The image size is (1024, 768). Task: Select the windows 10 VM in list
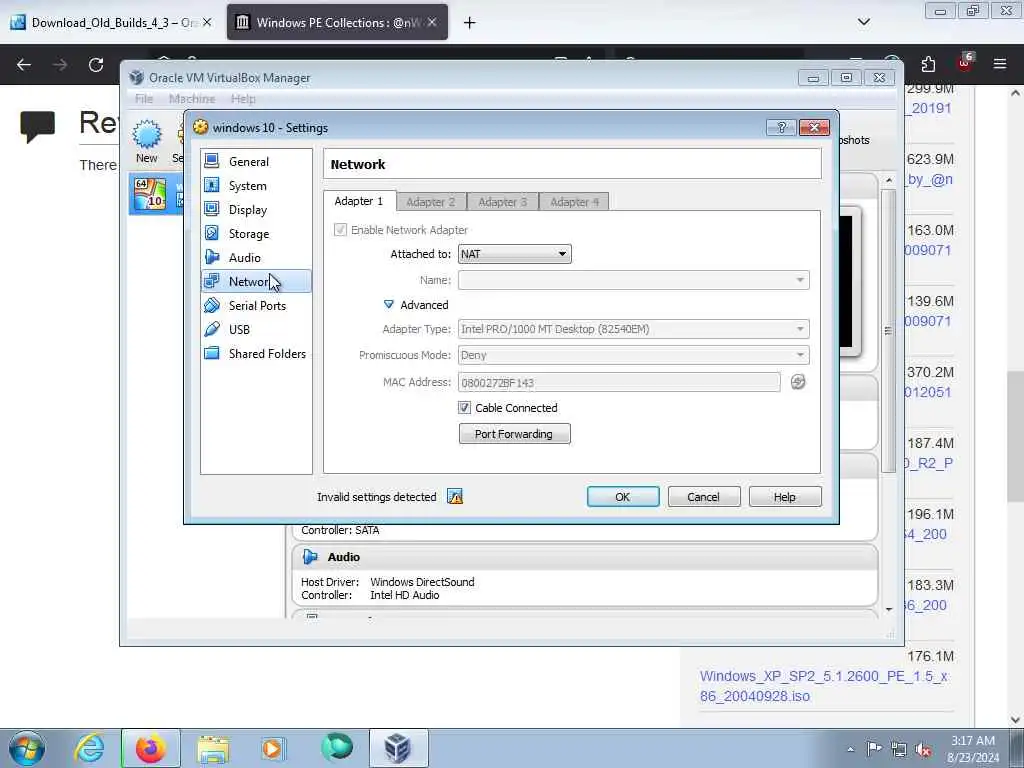pos(157,194)
